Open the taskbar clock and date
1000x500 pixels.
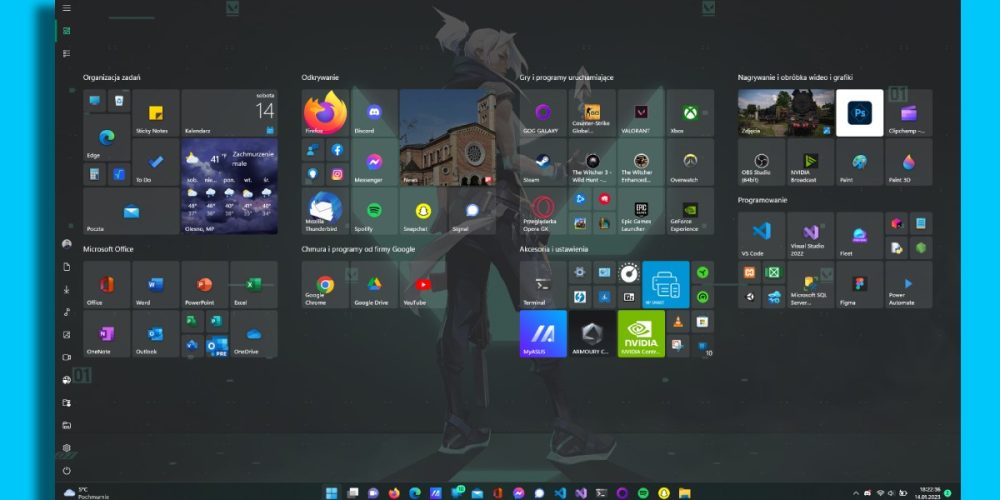point(929,493)
